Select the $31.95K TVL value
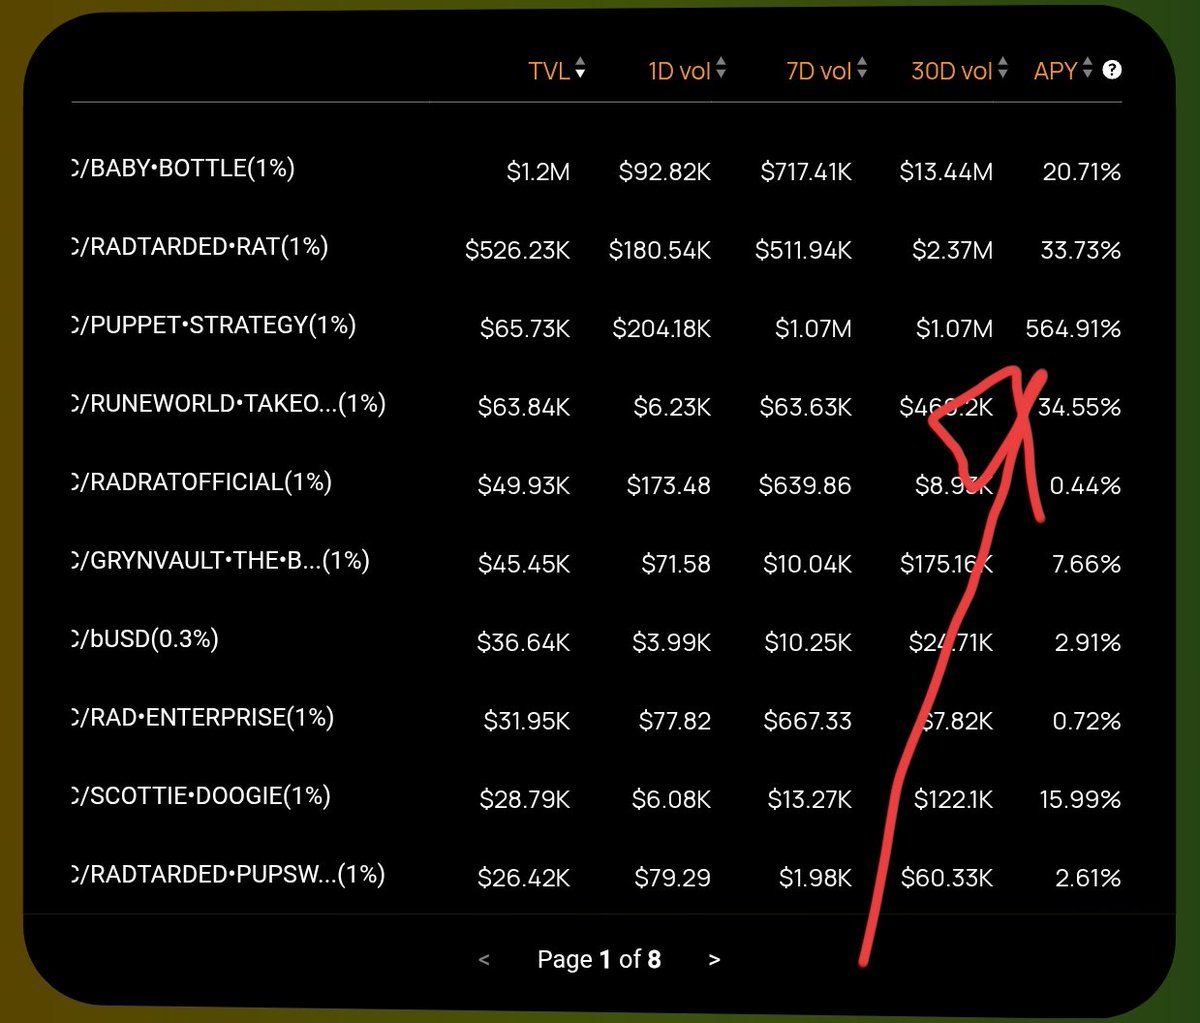The width and height of the screenshot is (1200, 1023). (527, 721)
